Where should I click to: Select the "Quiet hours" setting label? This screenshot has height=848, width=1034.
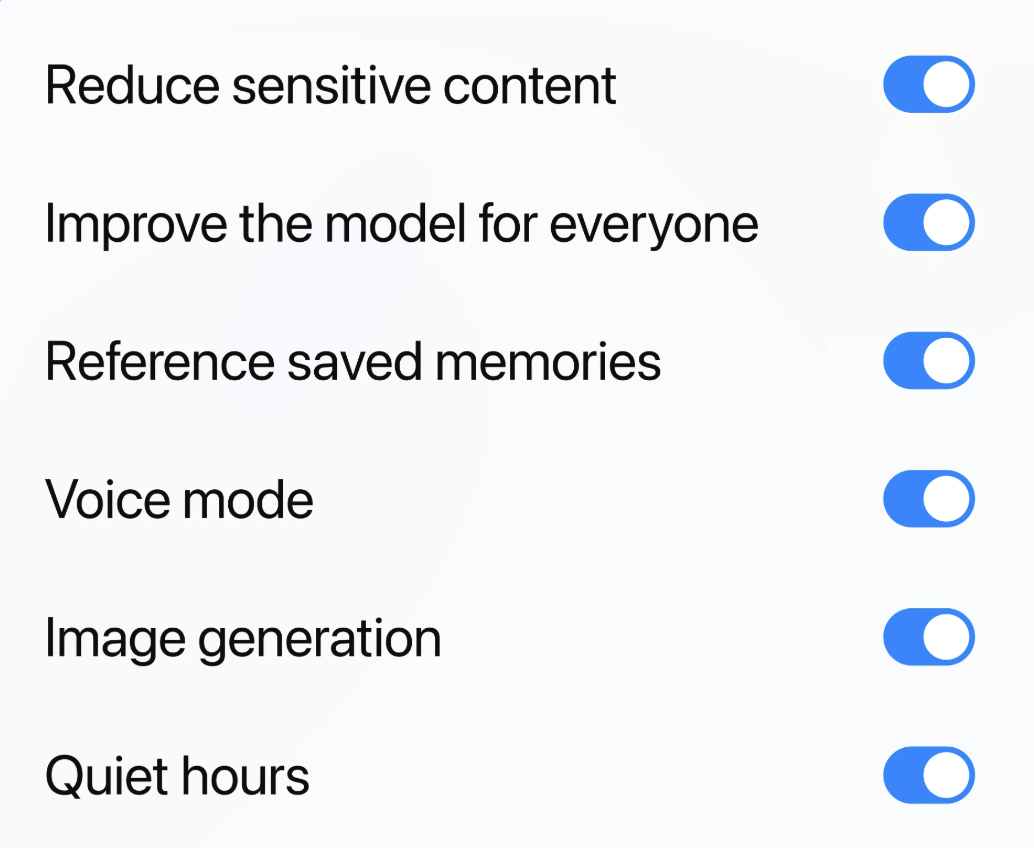click(x=177, y=776)
